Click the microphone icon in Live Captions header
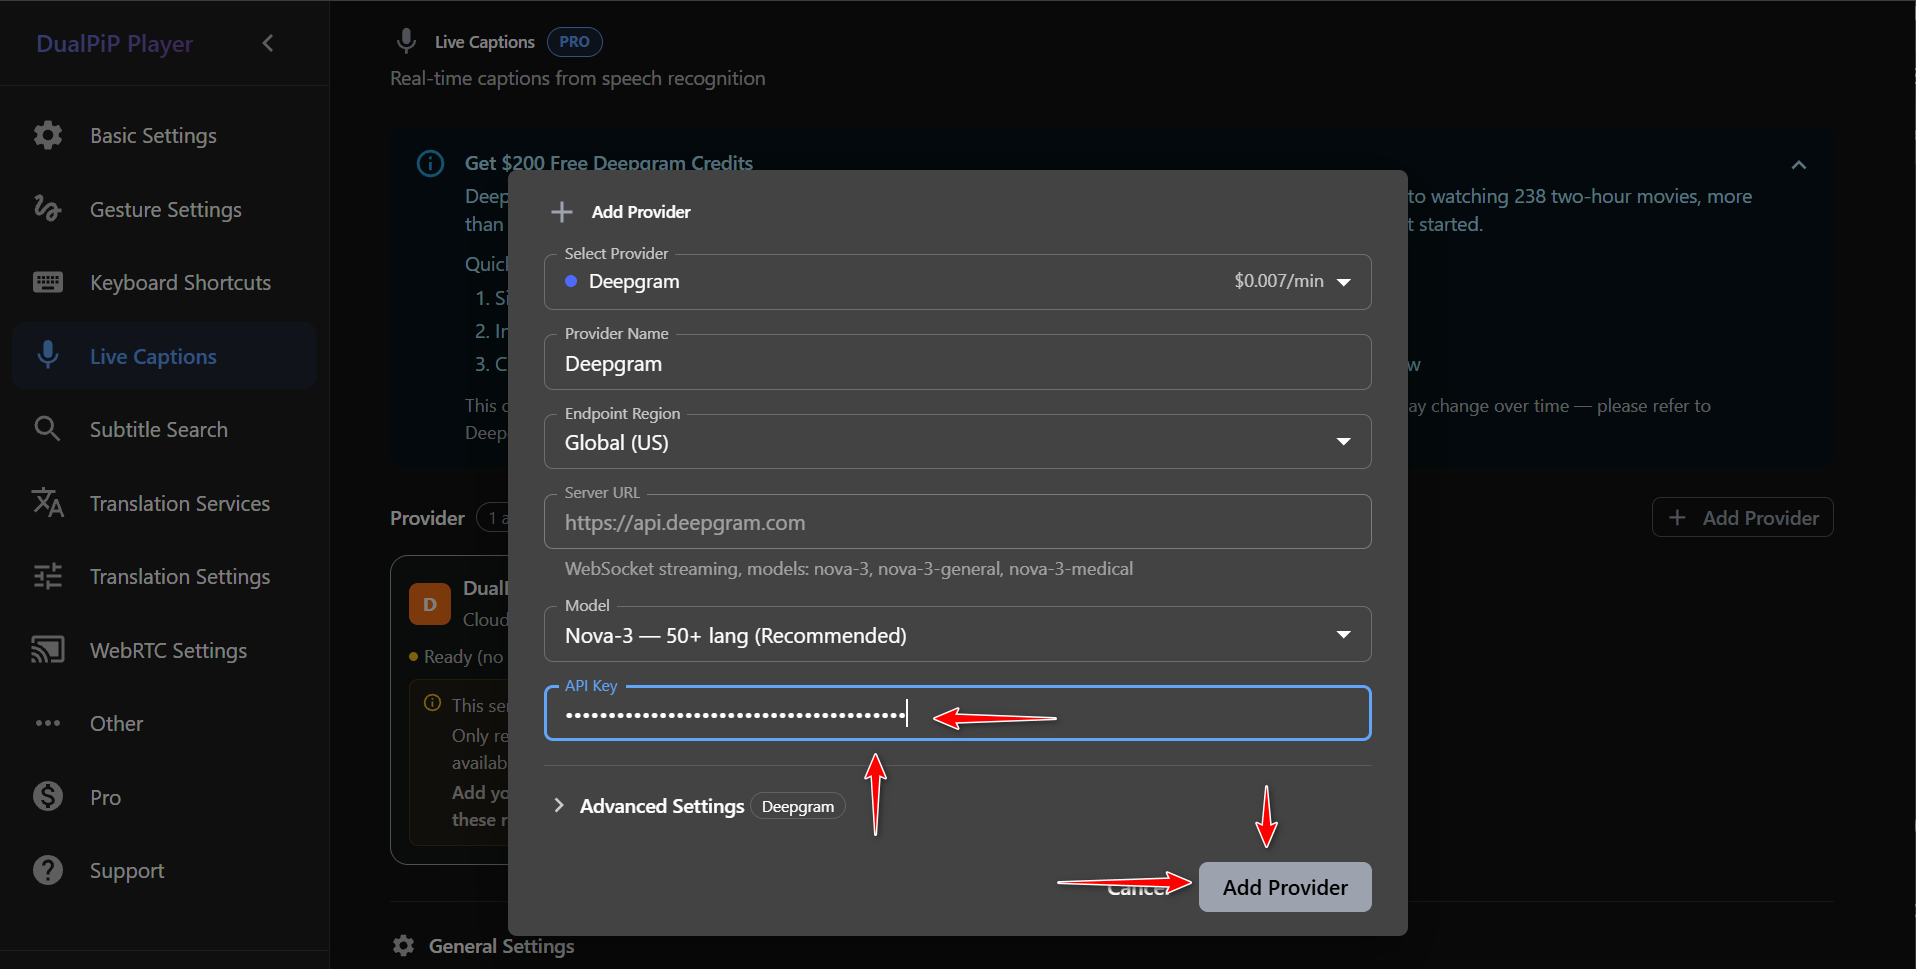Screen dimensions: 1916x969 point(406,41)
